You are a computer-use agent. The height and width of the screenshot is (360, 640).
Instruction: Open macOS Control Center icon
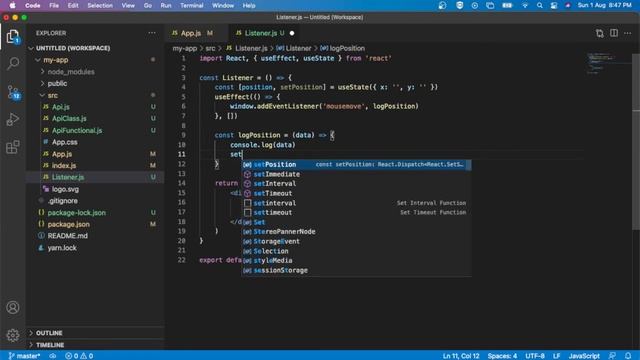[553, 5]
